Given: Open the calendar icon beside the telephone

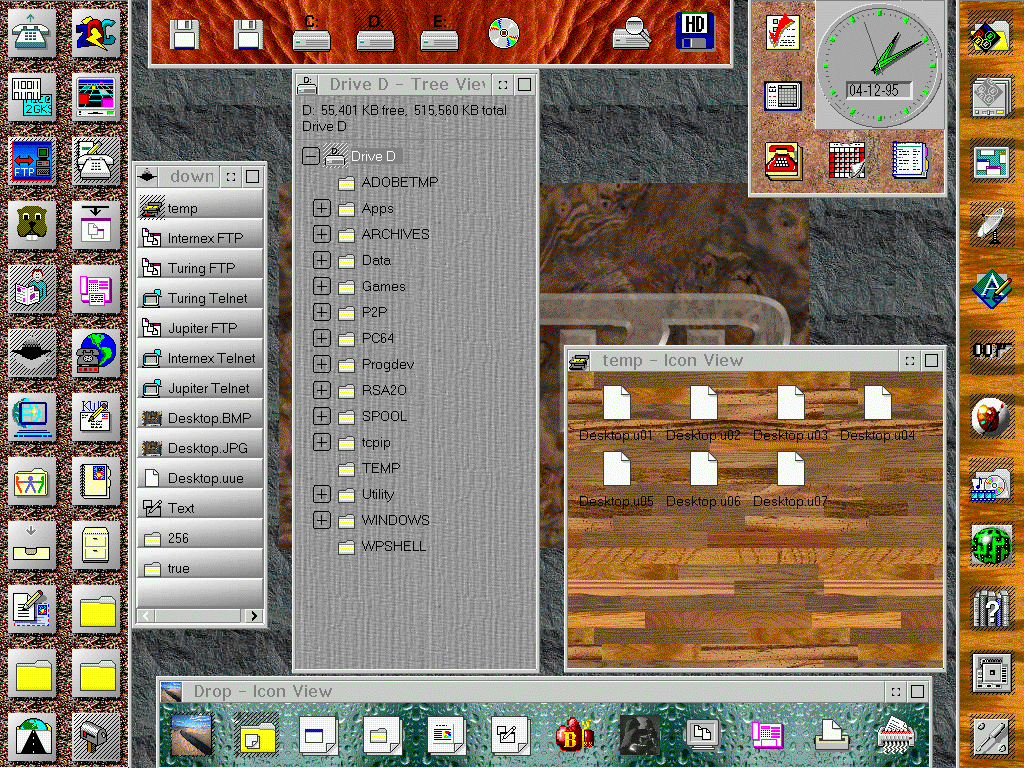Looking at the screenshot, I should [847, 160].
